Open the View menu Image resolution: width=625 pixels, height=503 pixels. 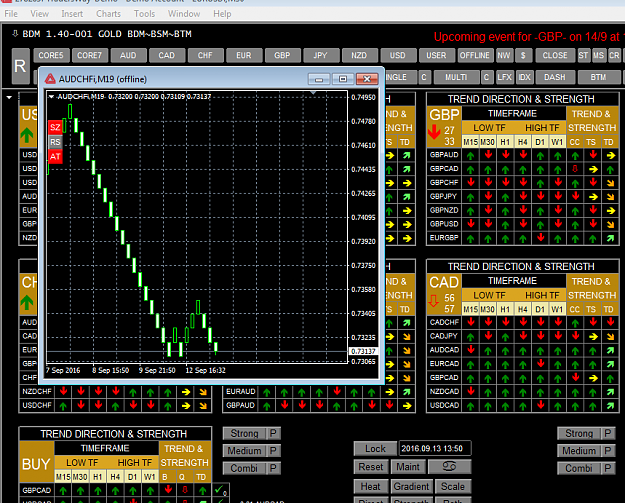(39, 14)
